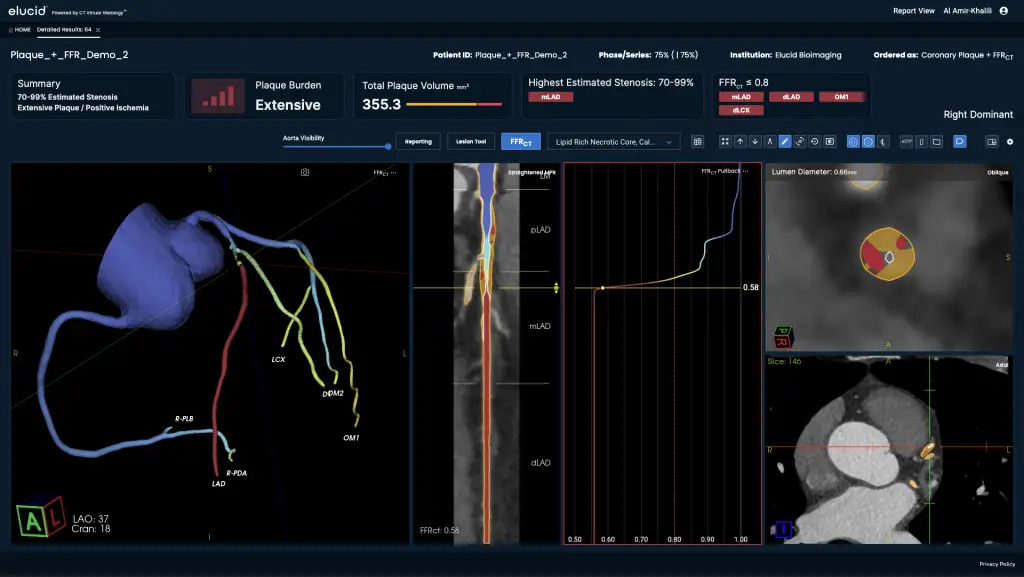This screenshot has height=577, width=1024.
Task: Click the yellow point on FFRct pullback curve
Action: pyautogui.click(x=602, y=288)
